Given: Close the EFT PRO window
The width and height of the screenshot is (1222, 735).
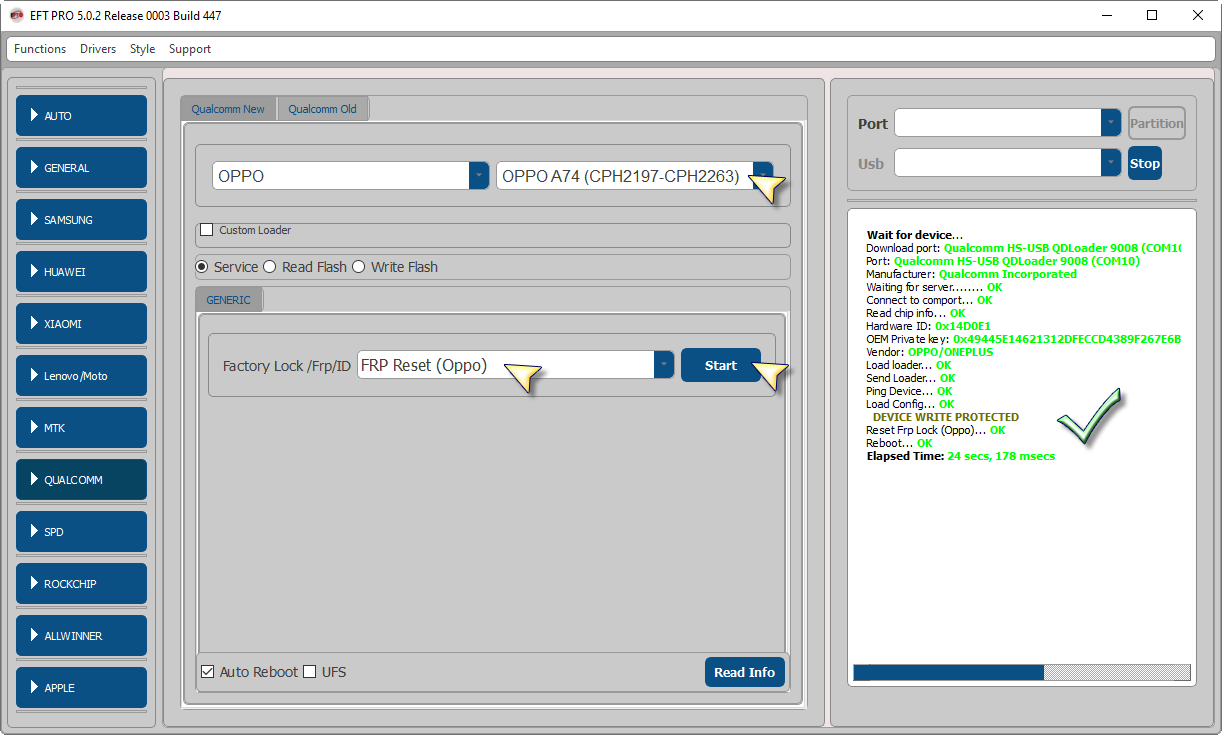Looking at the screenshot, I should [1198, 15].
